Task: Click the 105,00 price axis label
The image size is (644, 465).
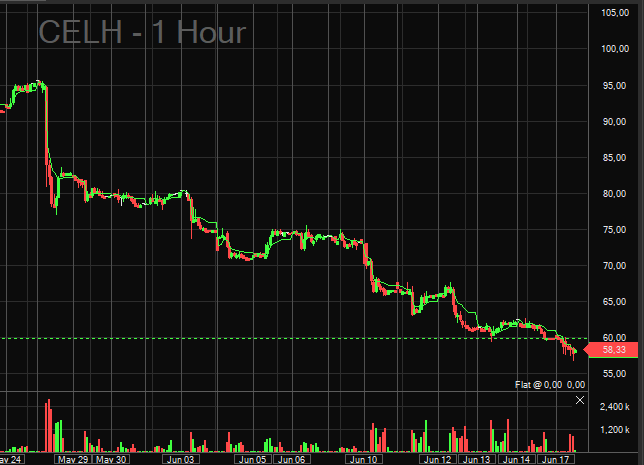Action: tap(615, 13)
